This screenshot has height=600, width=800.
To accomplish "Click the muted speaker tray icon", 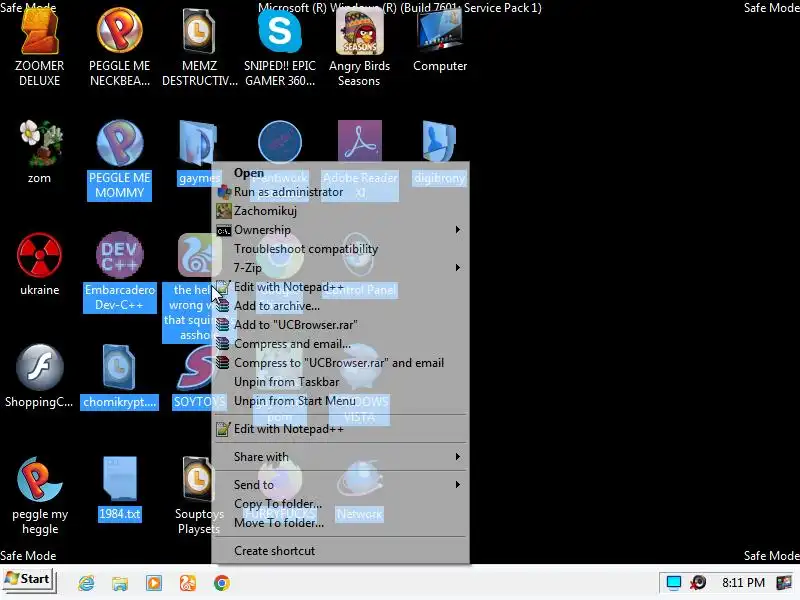I will pos(698,582).
